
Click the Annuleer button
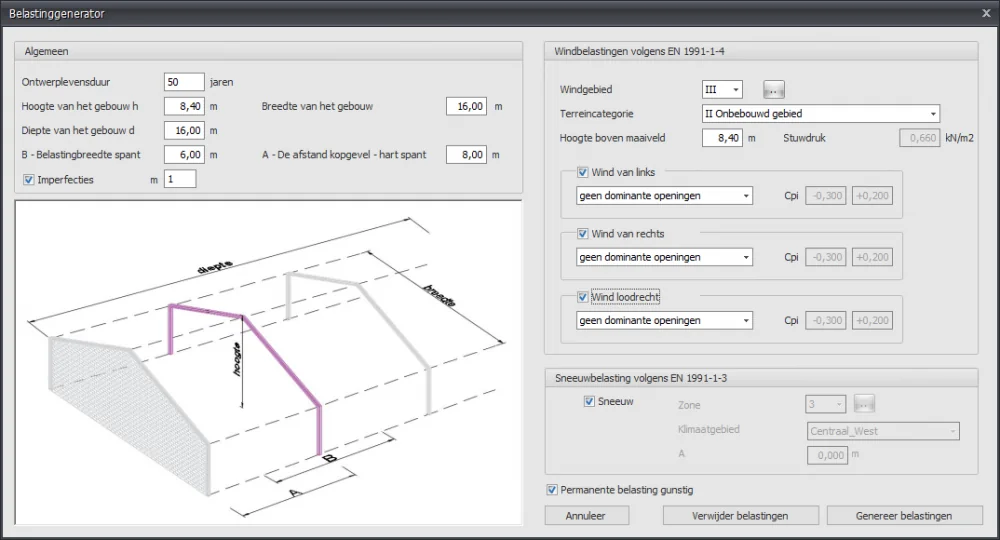tap(585, 516)
